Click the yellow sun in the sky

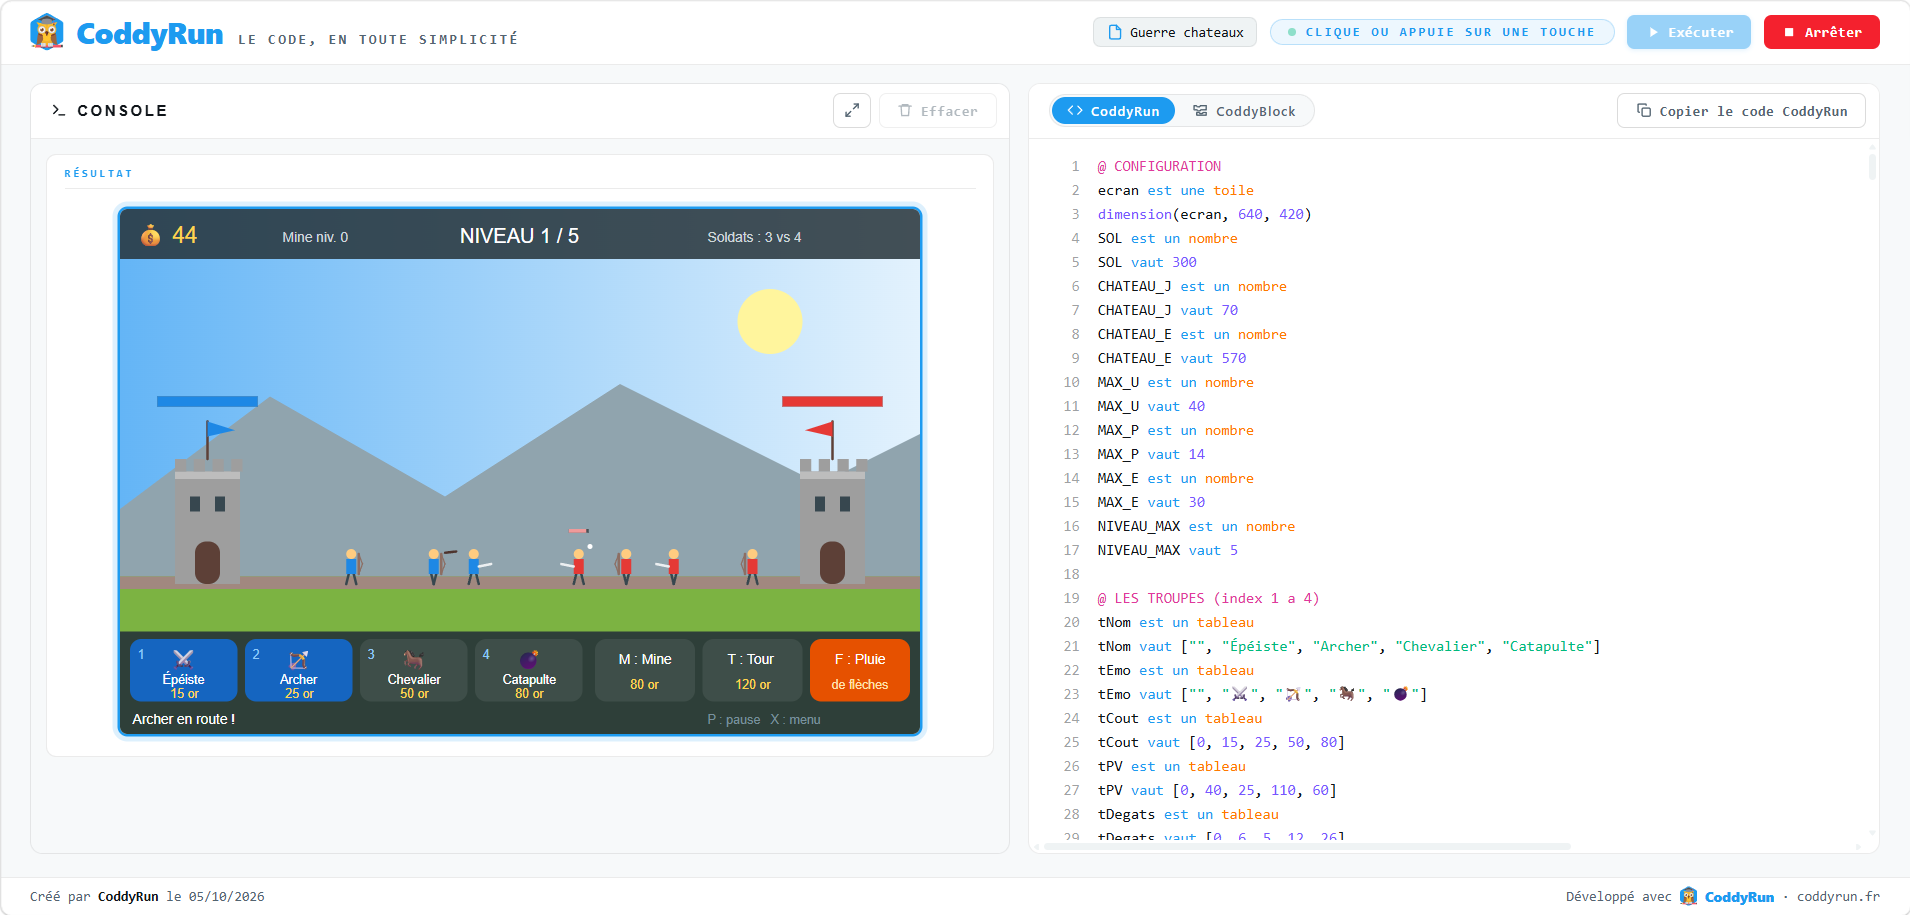tap(770, 321)
